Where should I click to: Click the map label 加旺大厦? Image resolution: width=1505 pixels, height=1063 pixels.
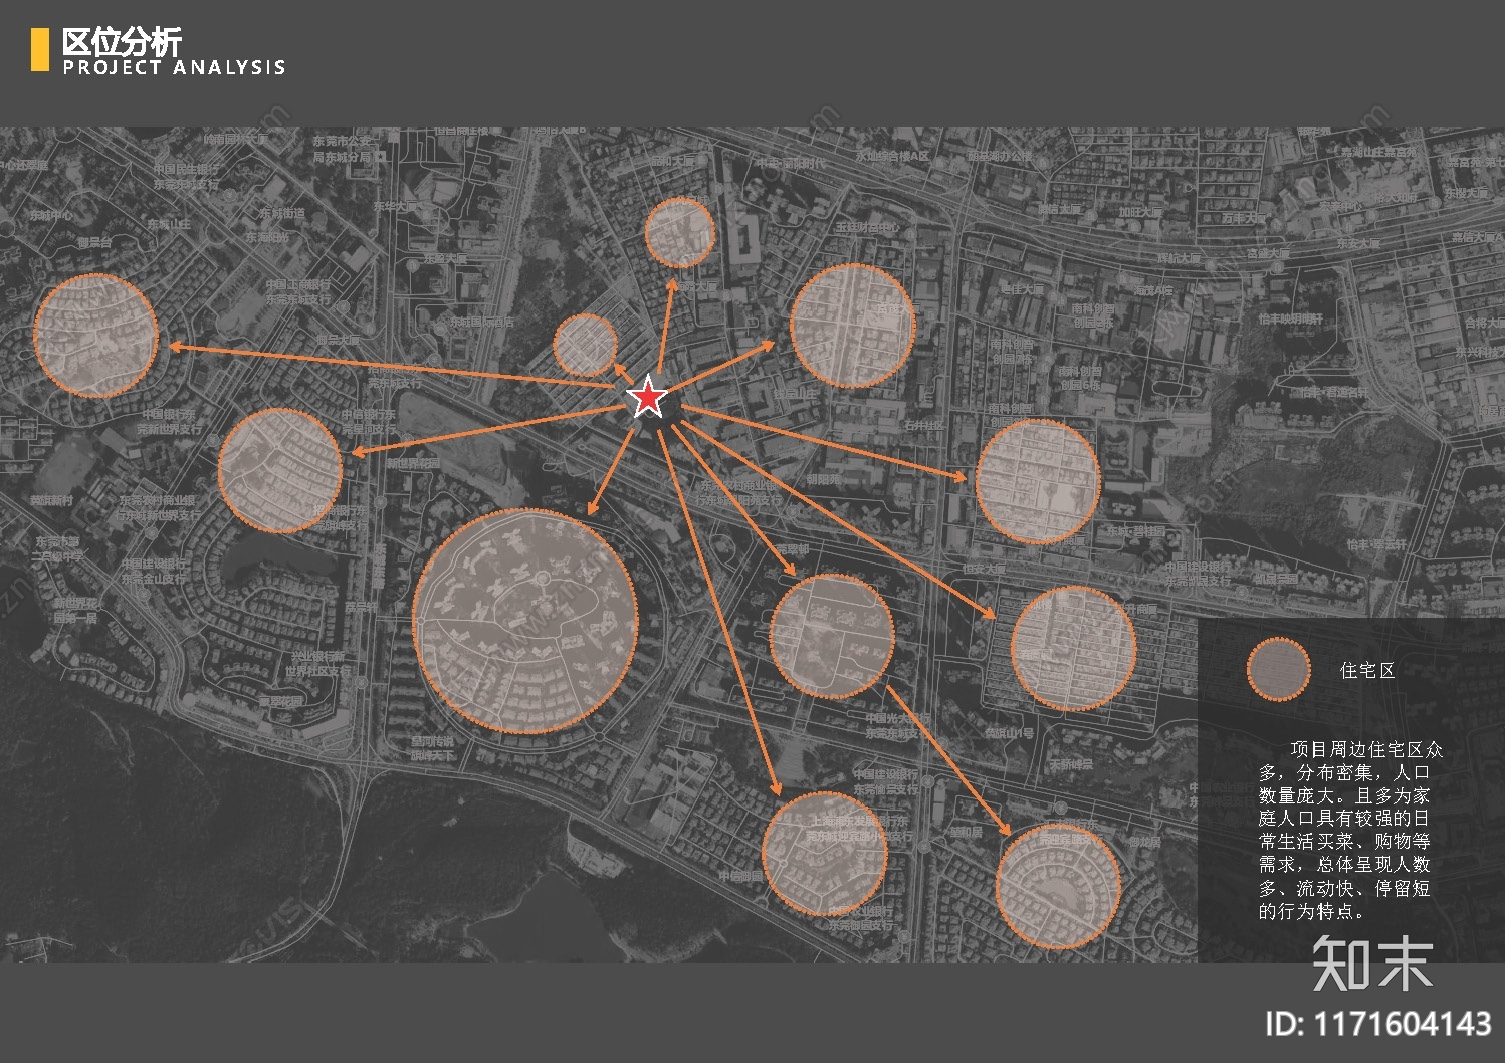pyautogui.click(x=1140, y=212)
